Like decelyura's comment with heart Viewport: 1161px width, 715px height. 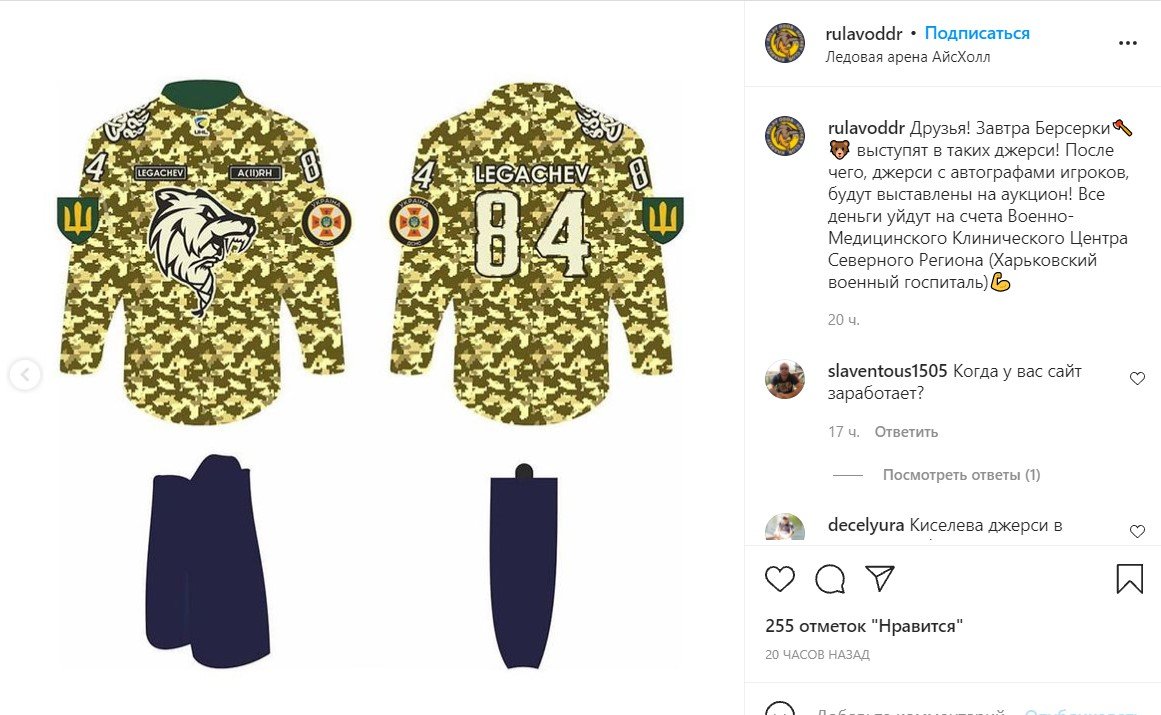point(1137,531)
